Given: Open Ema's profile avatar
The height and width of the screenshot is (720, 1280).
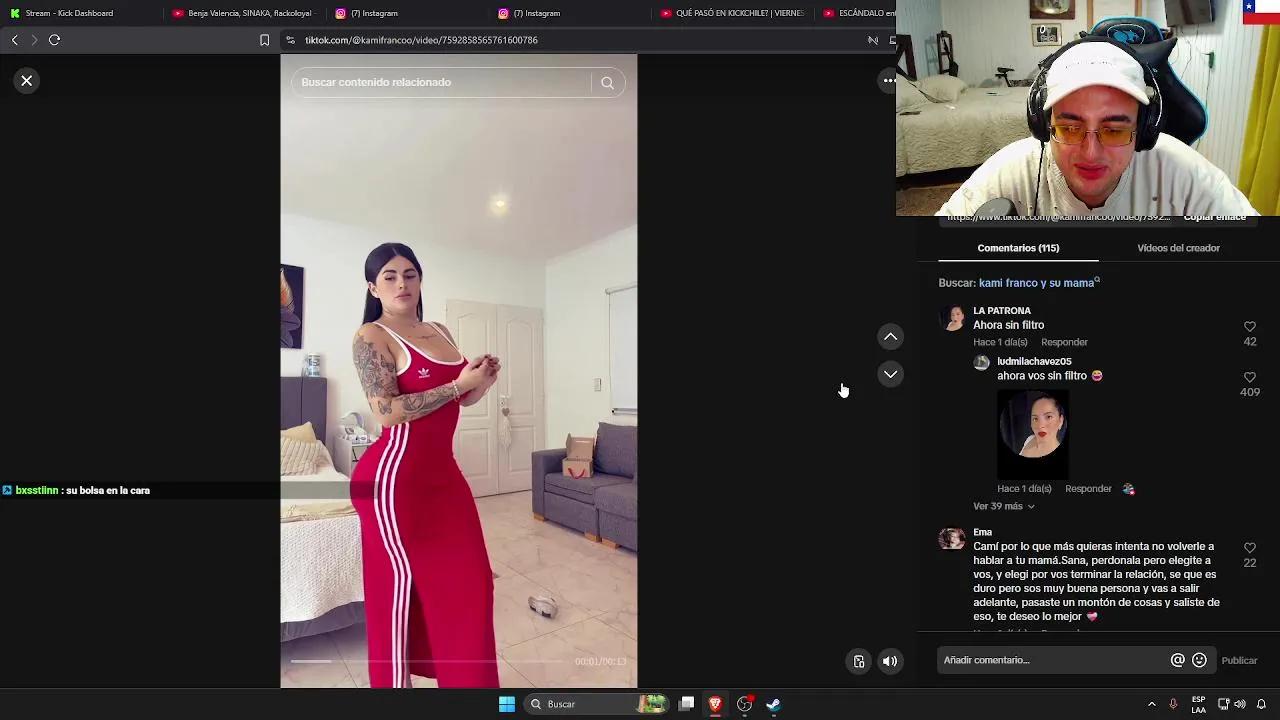Looking at the screenshot, I should pos(952,540).
